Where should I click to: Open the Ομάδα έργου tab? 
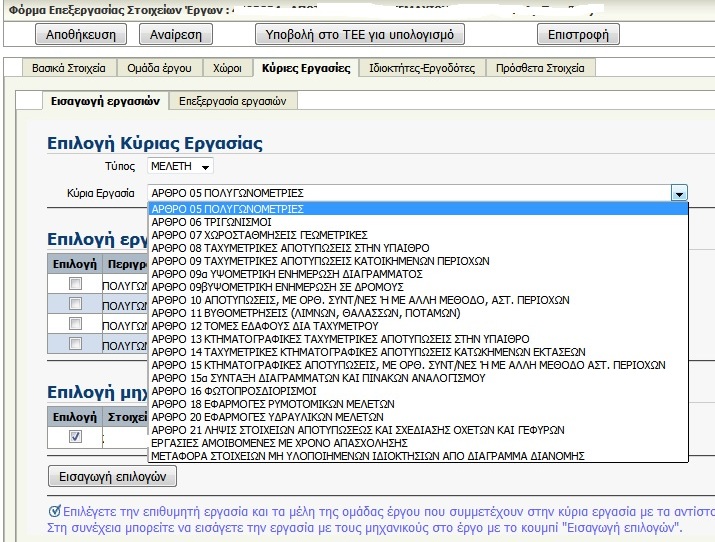click(158, 68)
